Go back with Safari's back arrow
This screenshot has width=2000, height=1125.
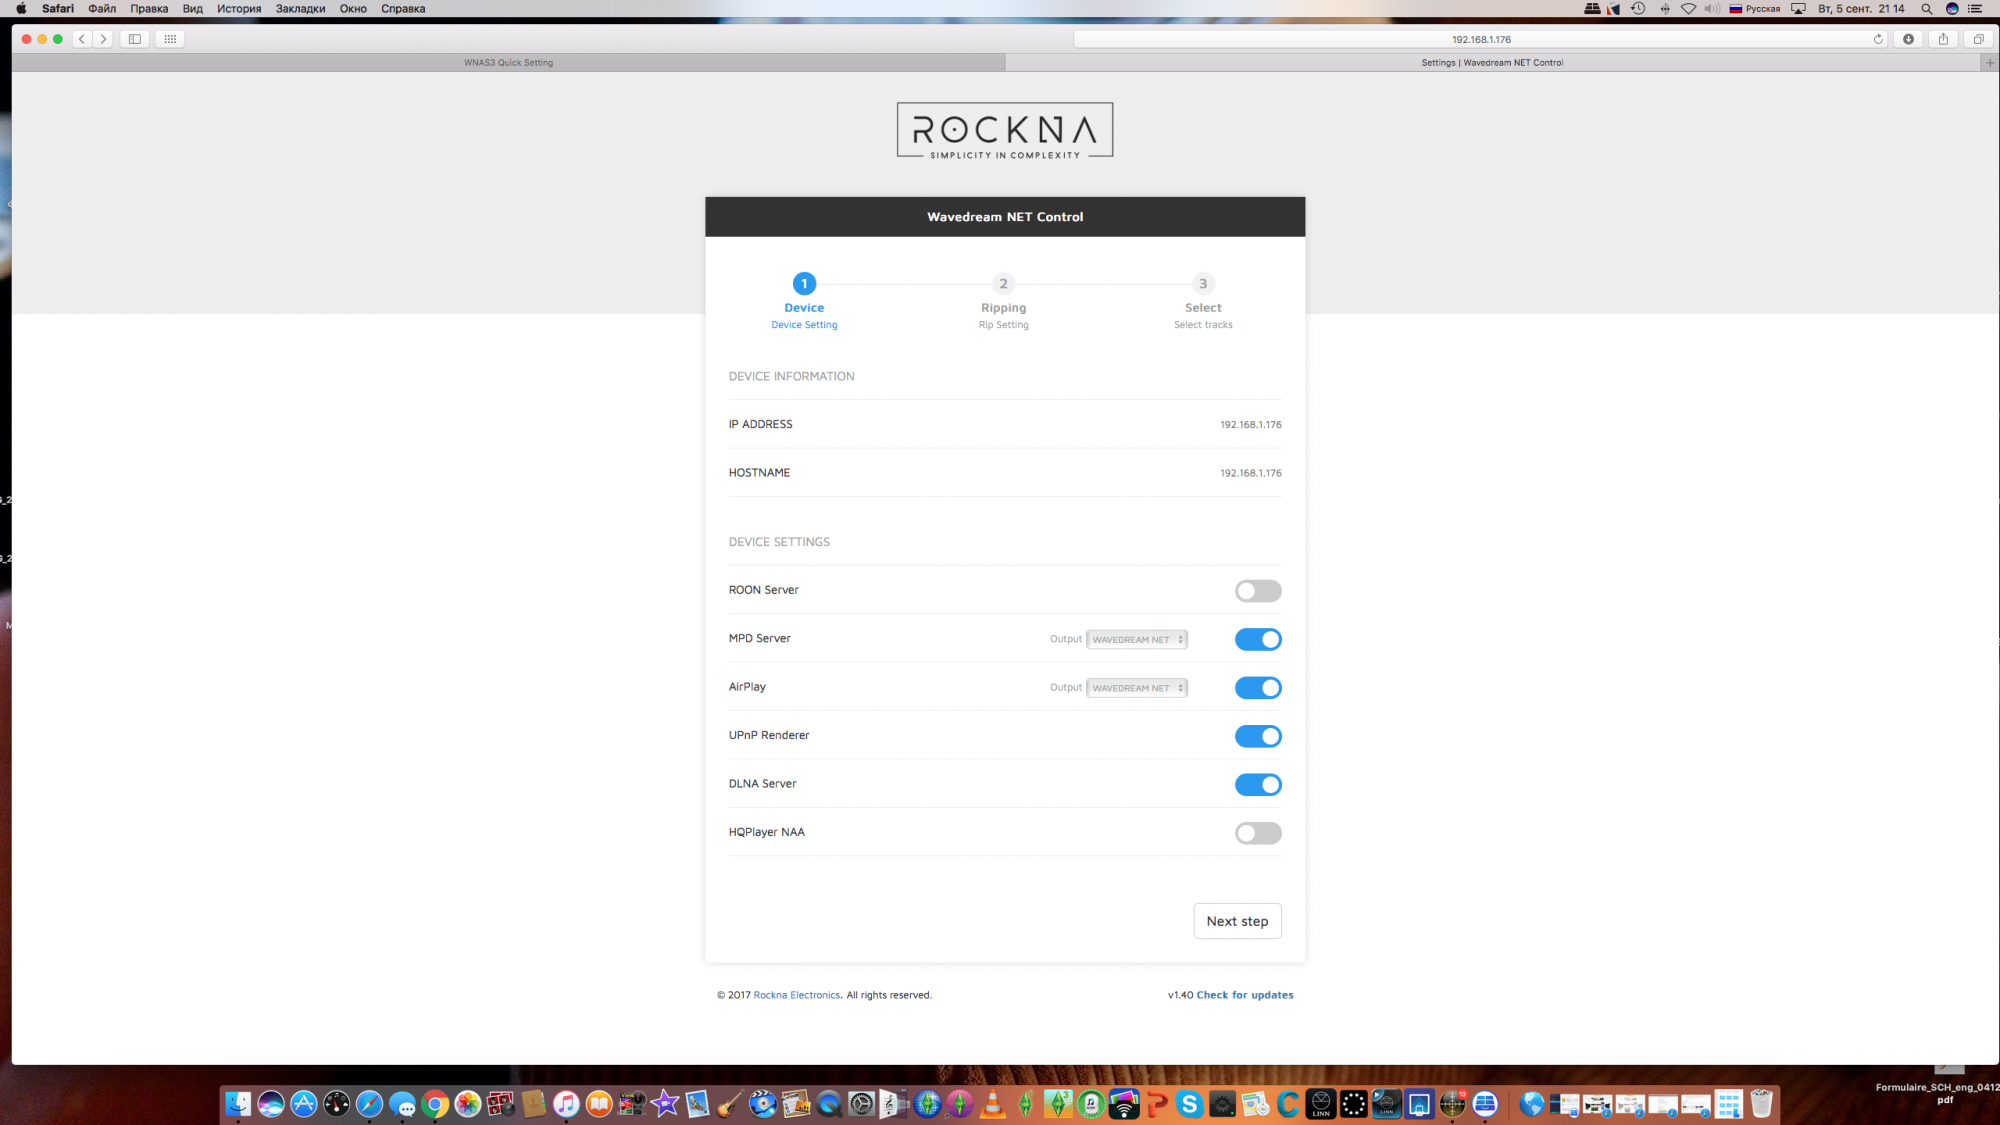click(x=82, y=39)
